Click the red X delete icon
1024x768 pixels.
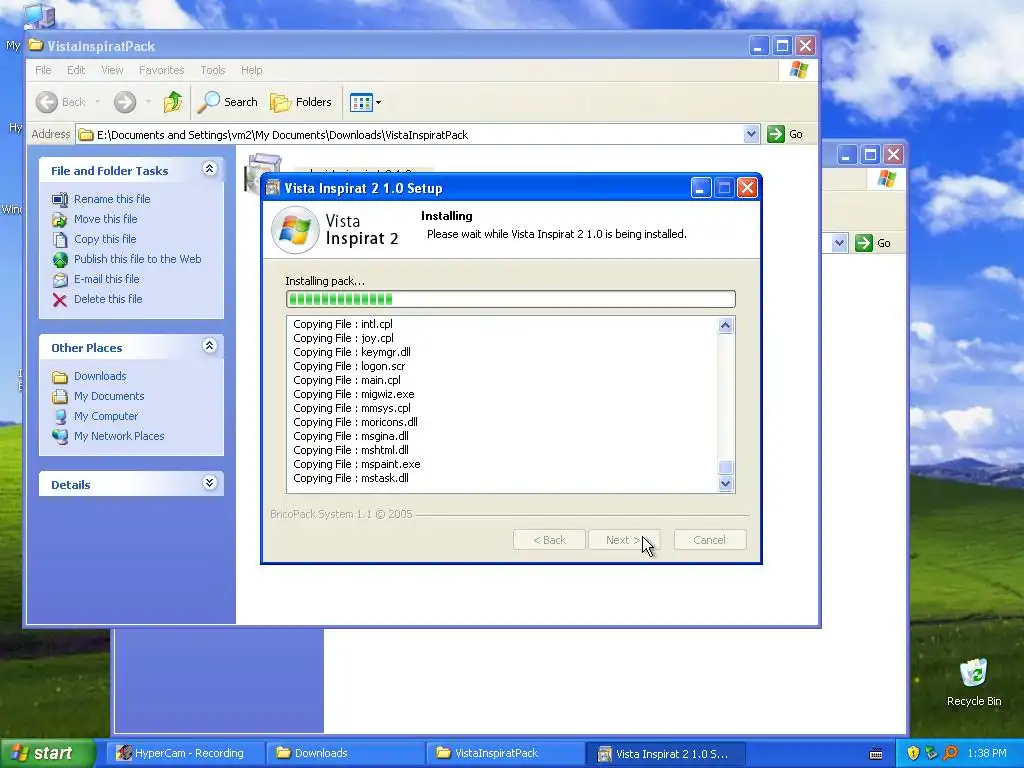tap(59, 300)
